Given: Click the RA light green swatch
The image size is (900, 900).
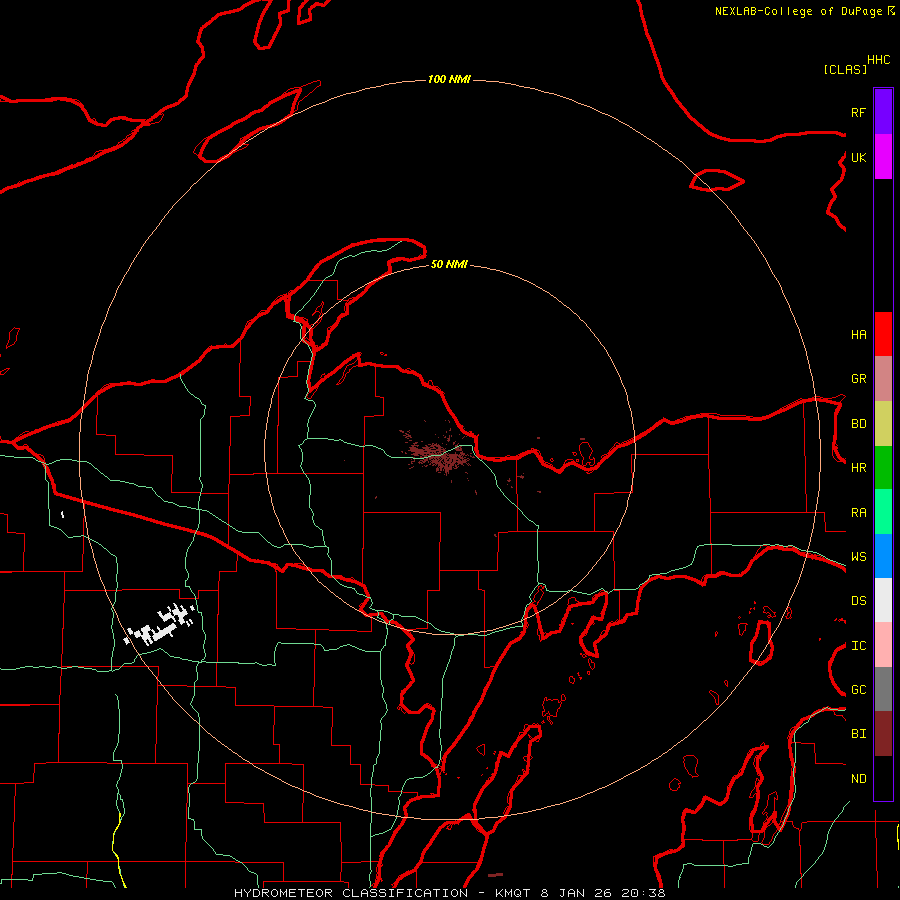Looking at the screenshot, I should click(883, 512).
